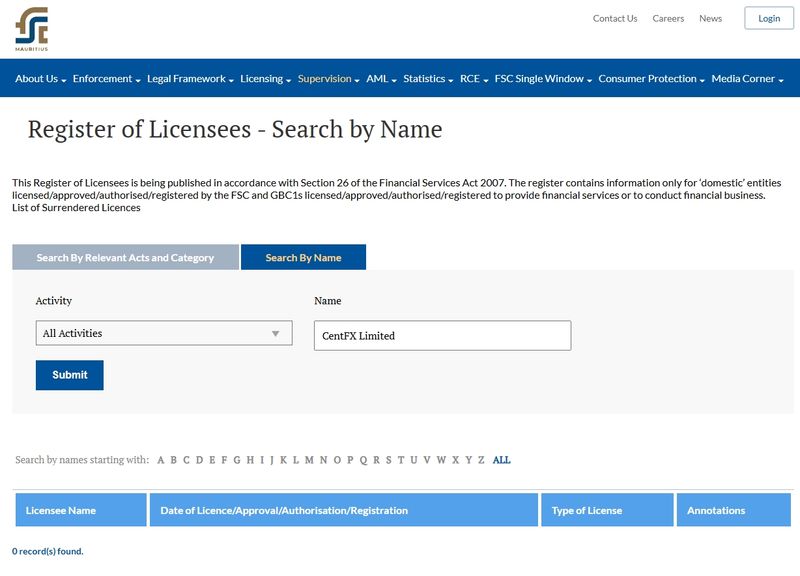Open the Careers link
The height and width of the screenshot is (576, 800).
coord(668,18)
